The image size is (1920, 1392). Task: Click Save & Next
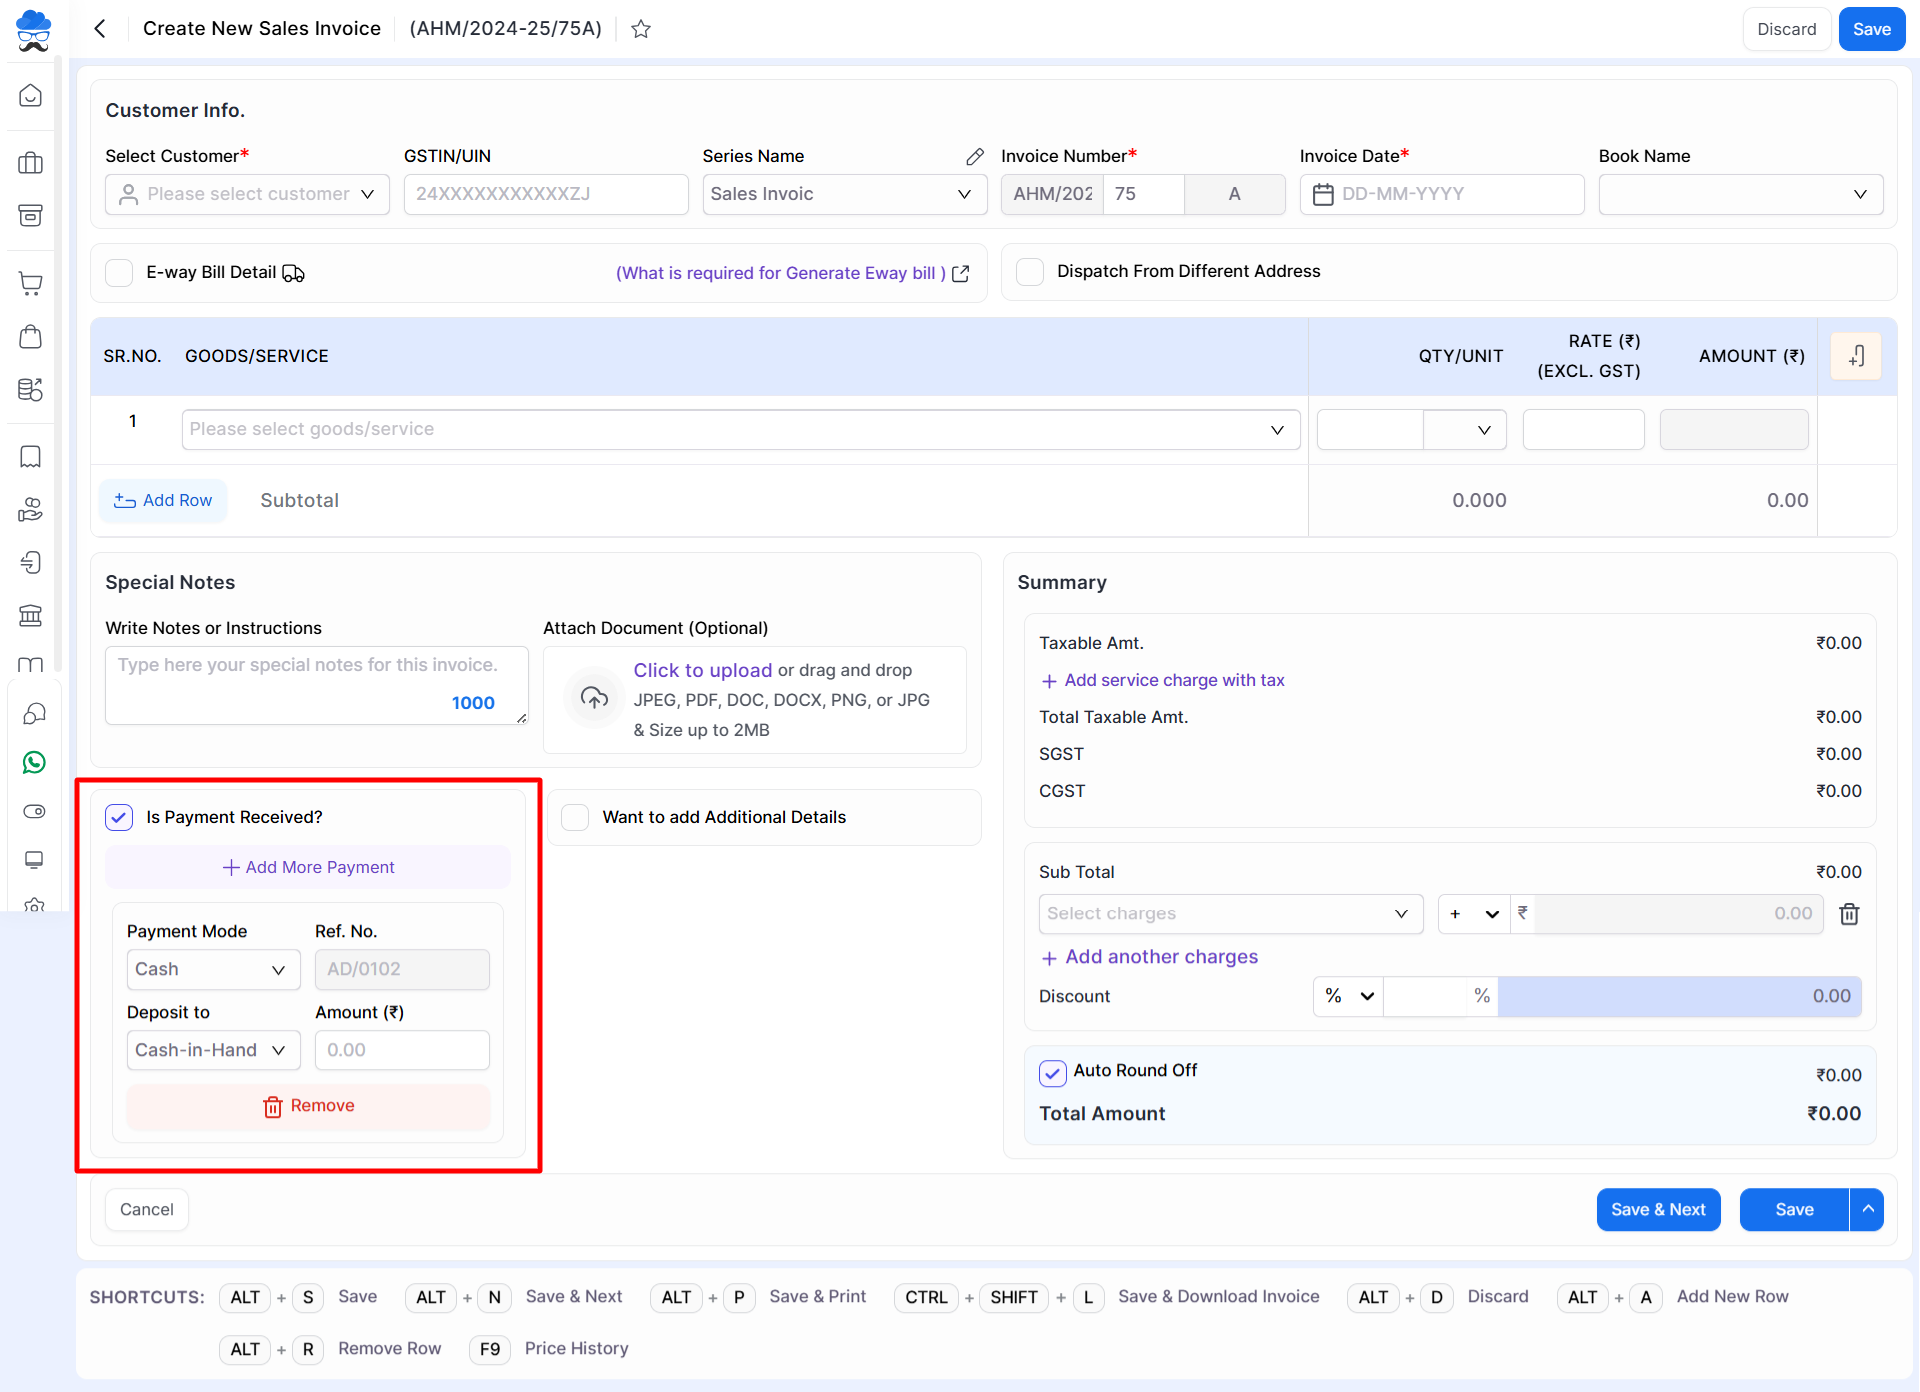point(1658,1210)
